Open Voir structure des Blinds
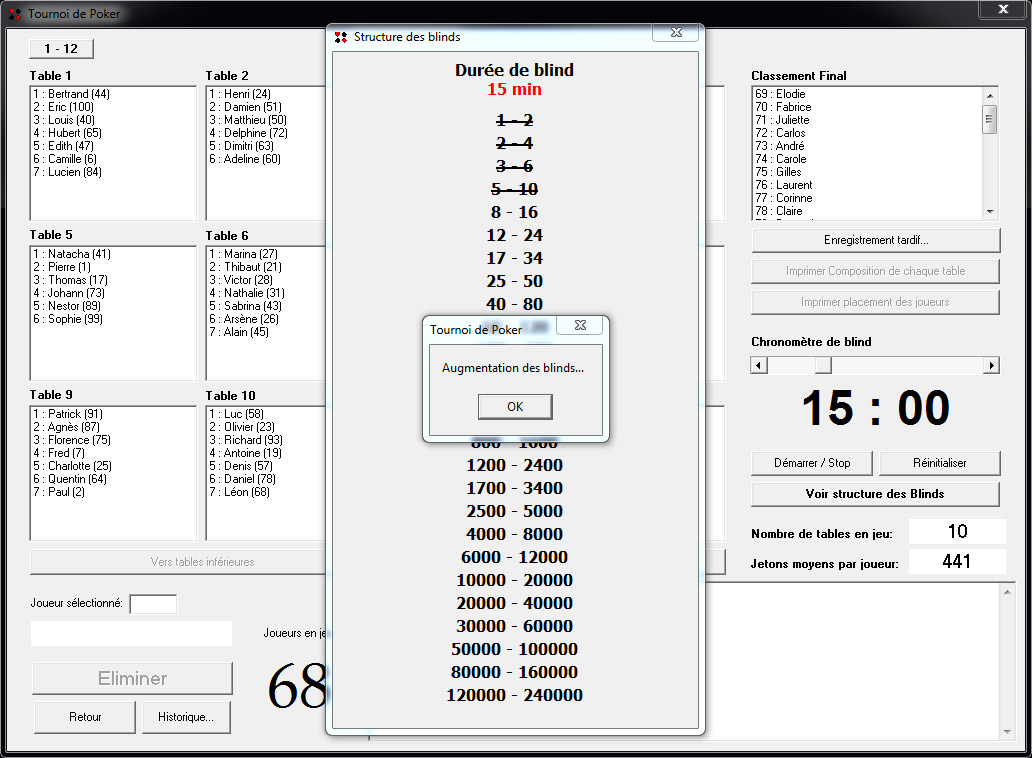The image size is (1032, 758). 875,494
